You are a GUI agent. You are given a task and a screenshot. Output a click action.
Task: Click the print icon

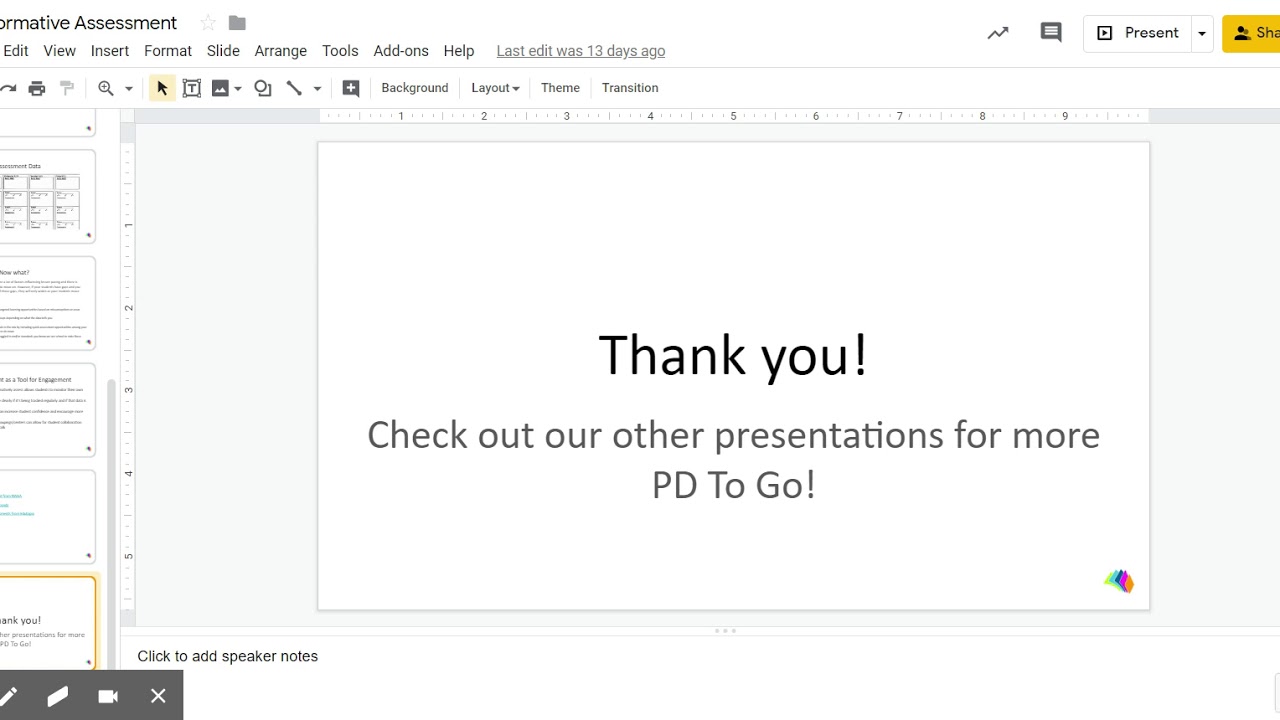pyautogui.click(x=37, y=88)
